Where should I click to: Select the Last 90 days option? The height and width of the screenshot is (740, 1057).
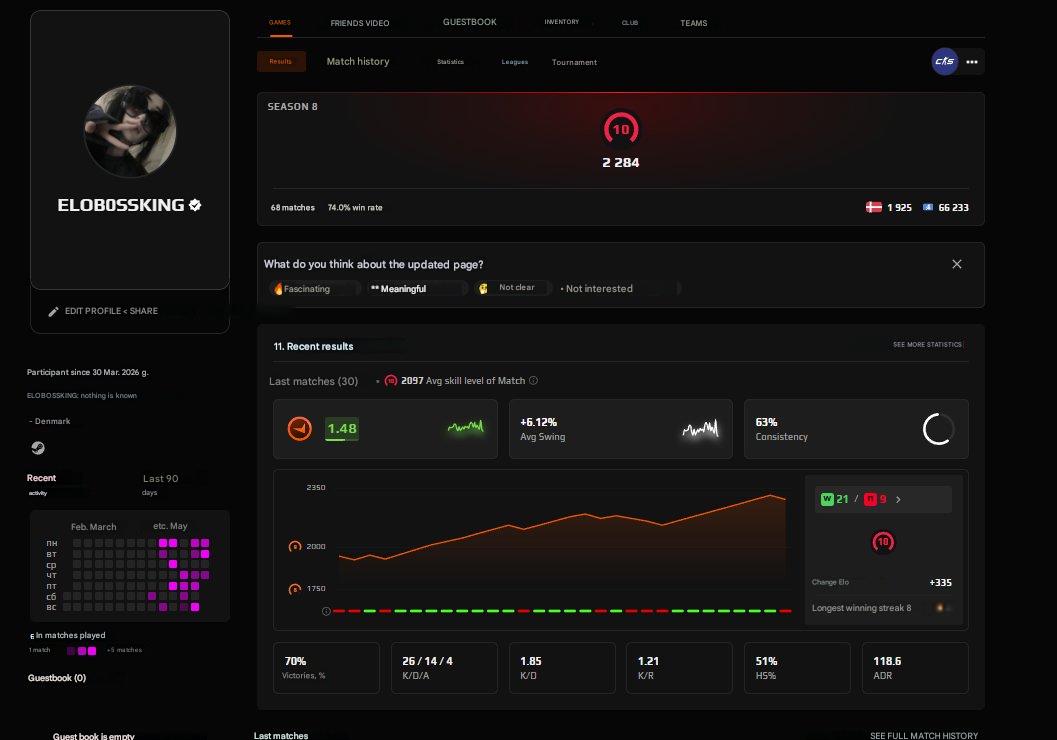click(x=160, y=484)
